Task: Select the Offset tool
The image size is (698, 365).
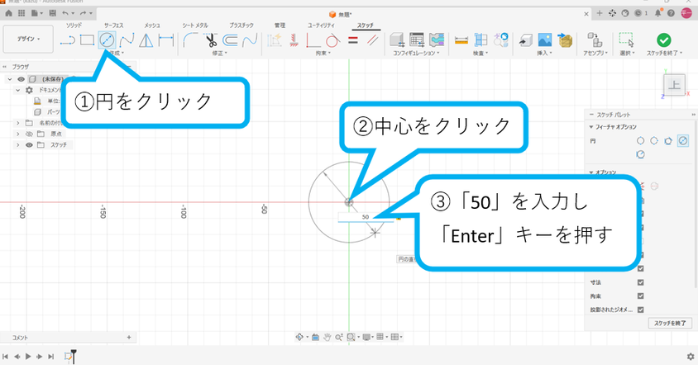Action: tap(230, 41)
